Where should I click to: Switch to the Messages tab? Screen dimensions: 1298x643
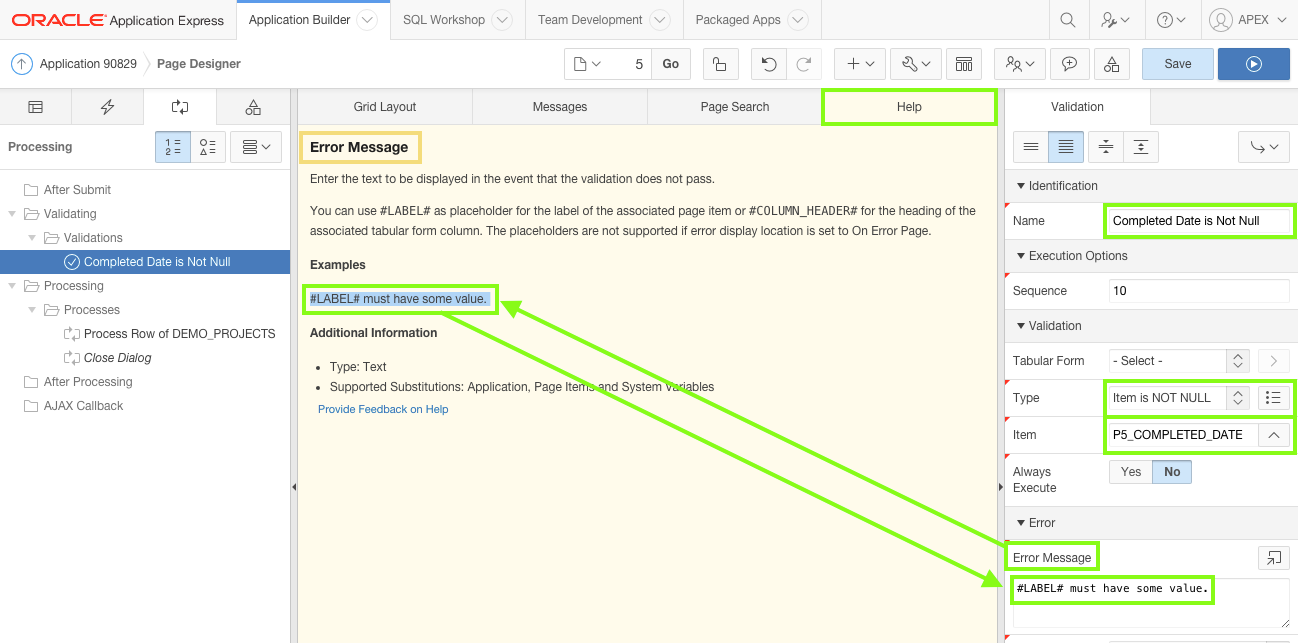[x=559, y=106]
